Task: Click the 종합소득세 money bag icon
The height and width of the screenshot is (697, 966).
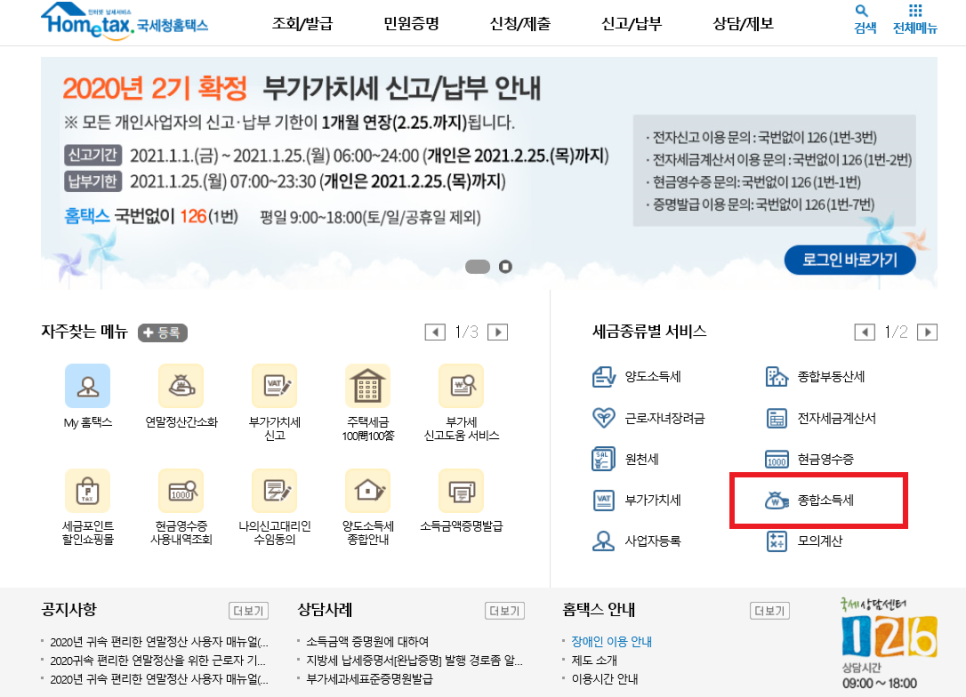Action: pyautogui.click(x=776, y=500)
